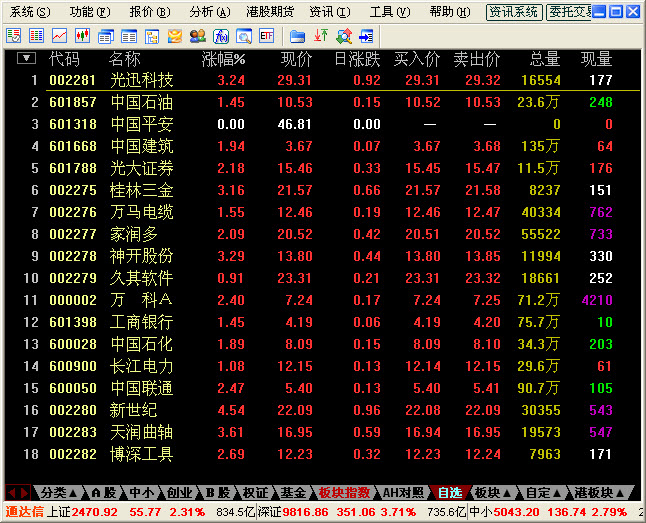Viewport: 646px width, 523px height.
Task: Switch to the 板块指数 tab
Action: point(344,493)
